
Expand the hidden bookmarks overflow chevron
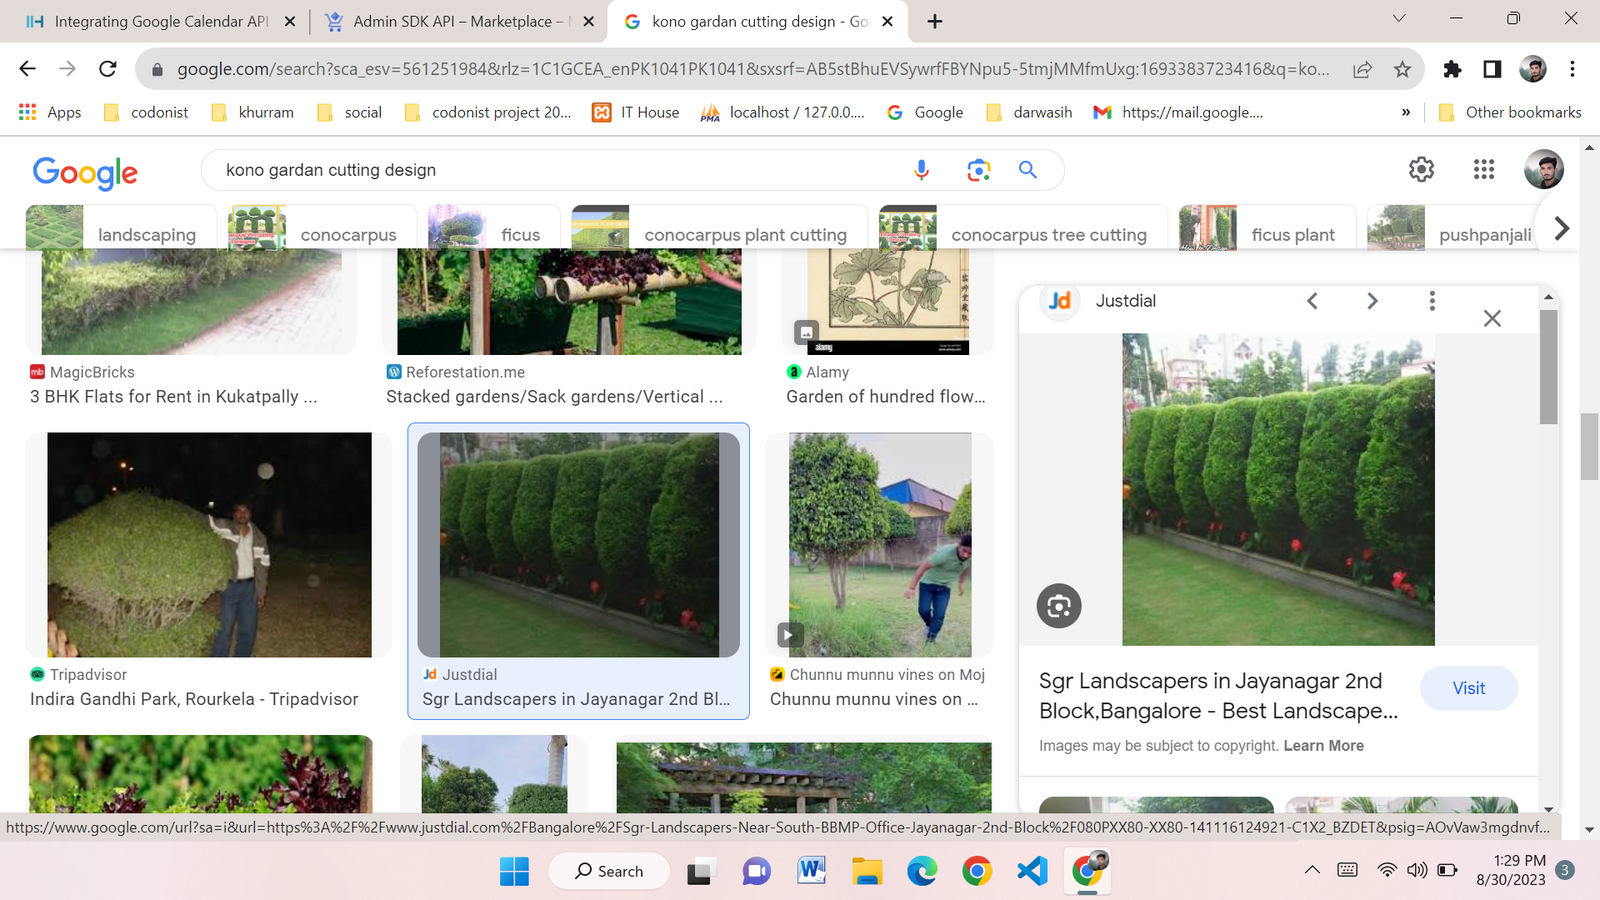1406,112
